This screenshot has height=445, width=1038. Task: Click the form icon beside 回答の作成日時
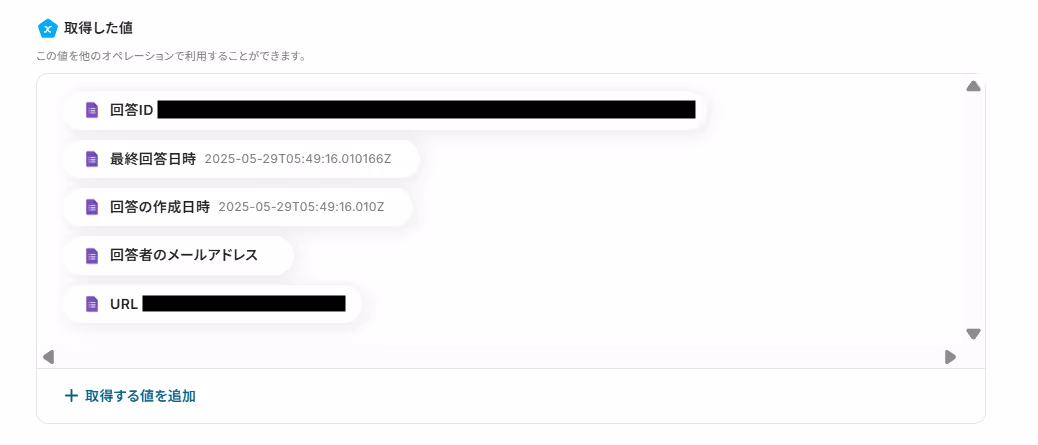(92, 207)
